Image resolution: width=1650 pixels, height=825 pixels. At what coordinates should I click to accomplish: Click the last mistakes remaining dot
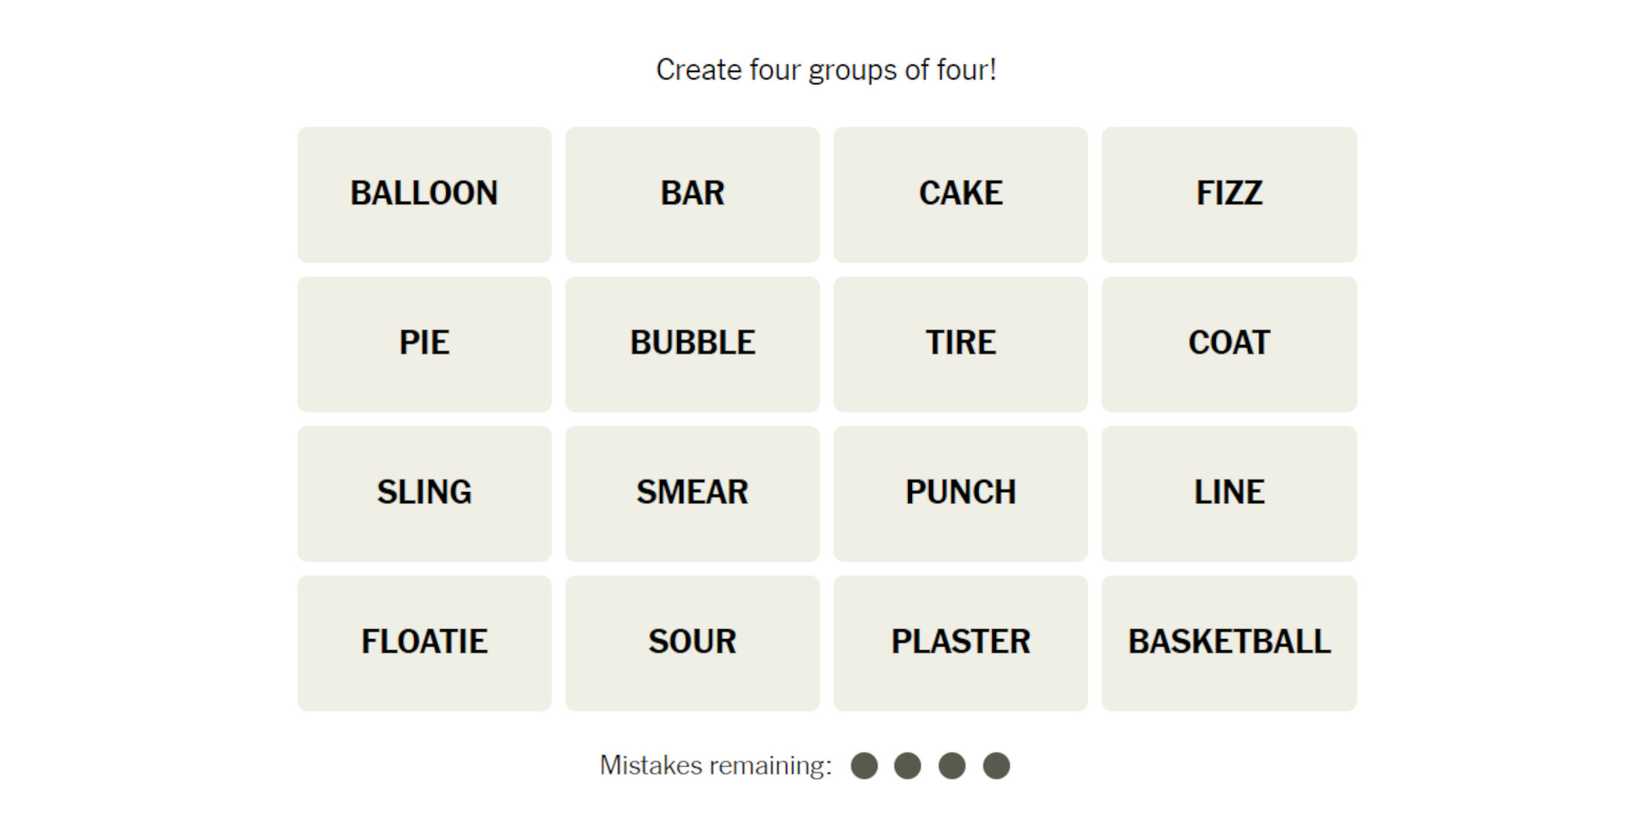pyautogui.click(x=996, y=766)
